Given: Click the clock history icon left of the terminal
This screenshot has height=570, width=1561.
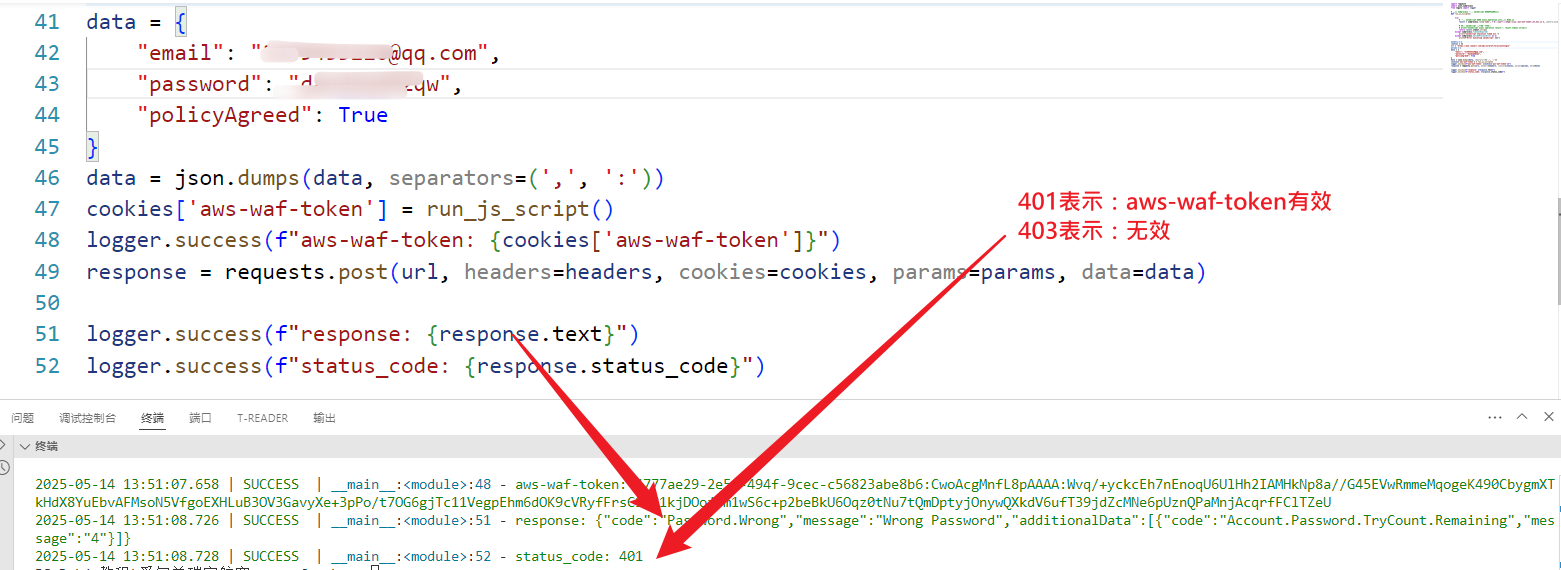Looking at the screenshot, I should pos(5,467).
